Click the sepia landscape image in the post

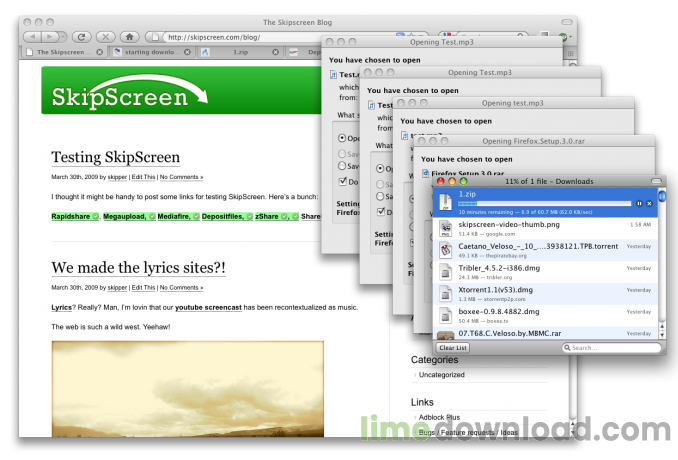click(x=188, y=389)
